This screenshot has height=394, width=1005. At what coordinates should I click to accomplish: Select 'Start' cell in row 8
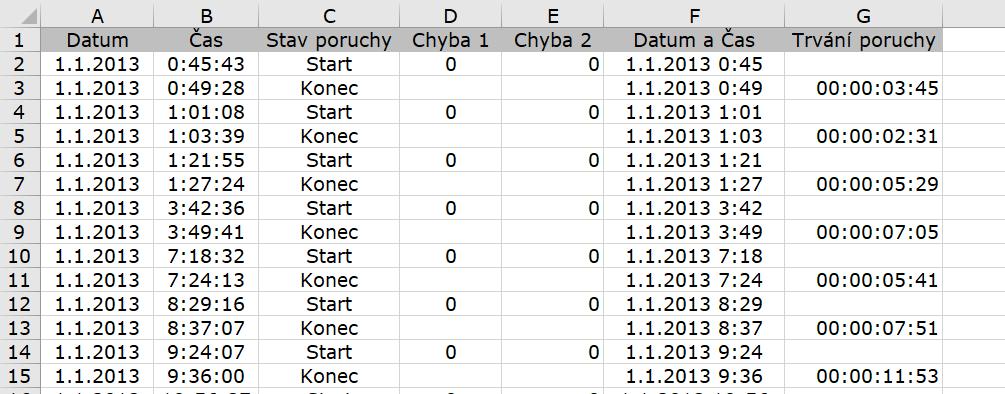[329, 208]
